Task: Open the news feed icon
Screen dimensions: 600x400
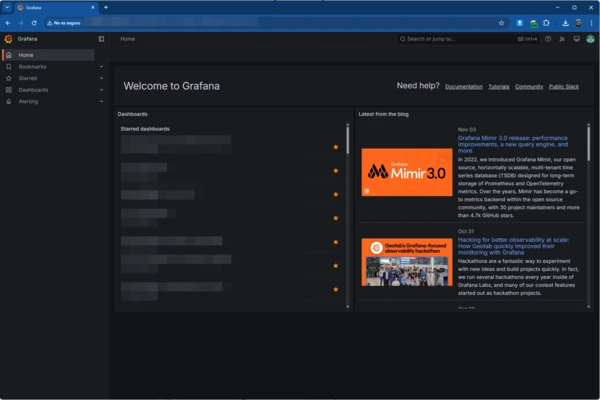Action: (x=562, y=39)
